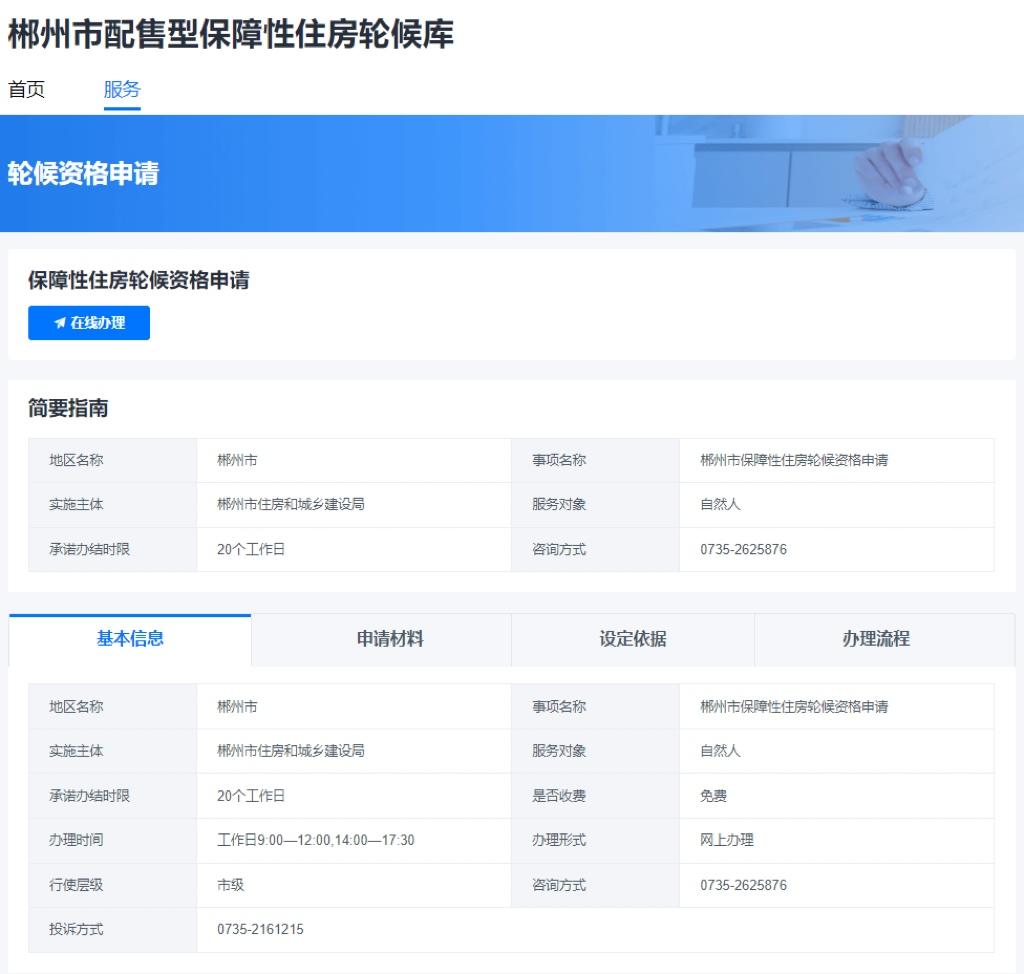Switch to the 基本信息 tab
This screenshot has height=974, width=1024.
130,639
